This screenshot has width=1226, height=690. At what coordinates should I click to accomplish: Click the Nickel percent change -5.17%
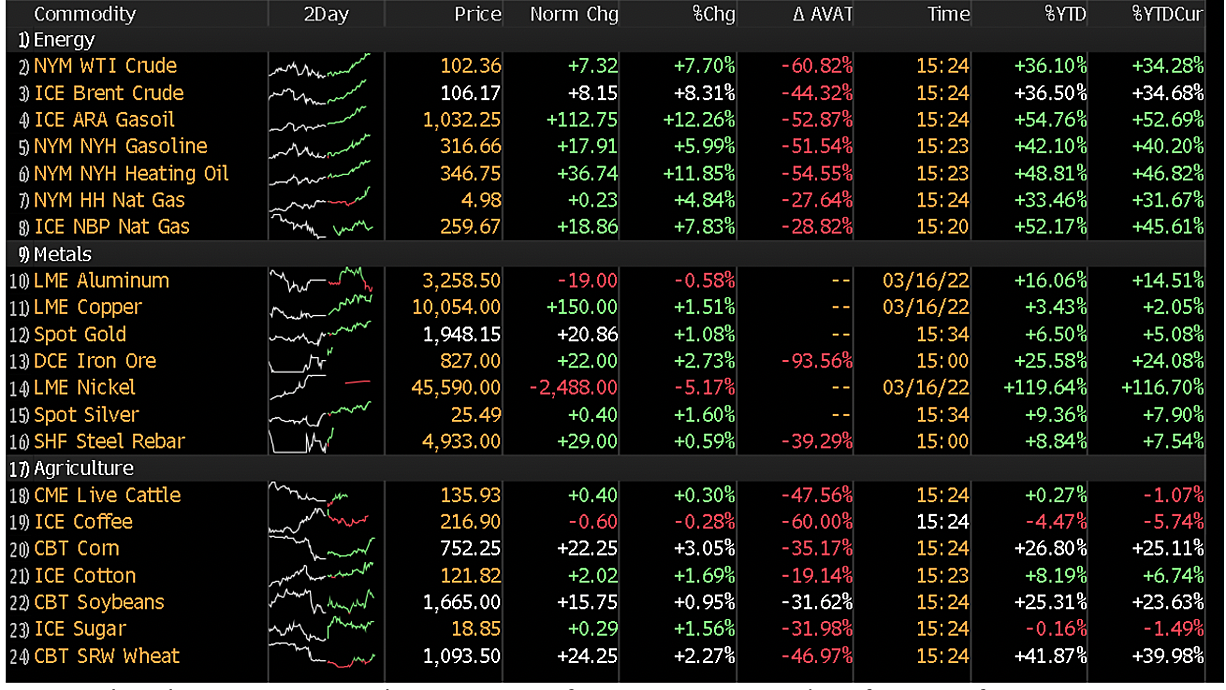(x=704, y=388)
